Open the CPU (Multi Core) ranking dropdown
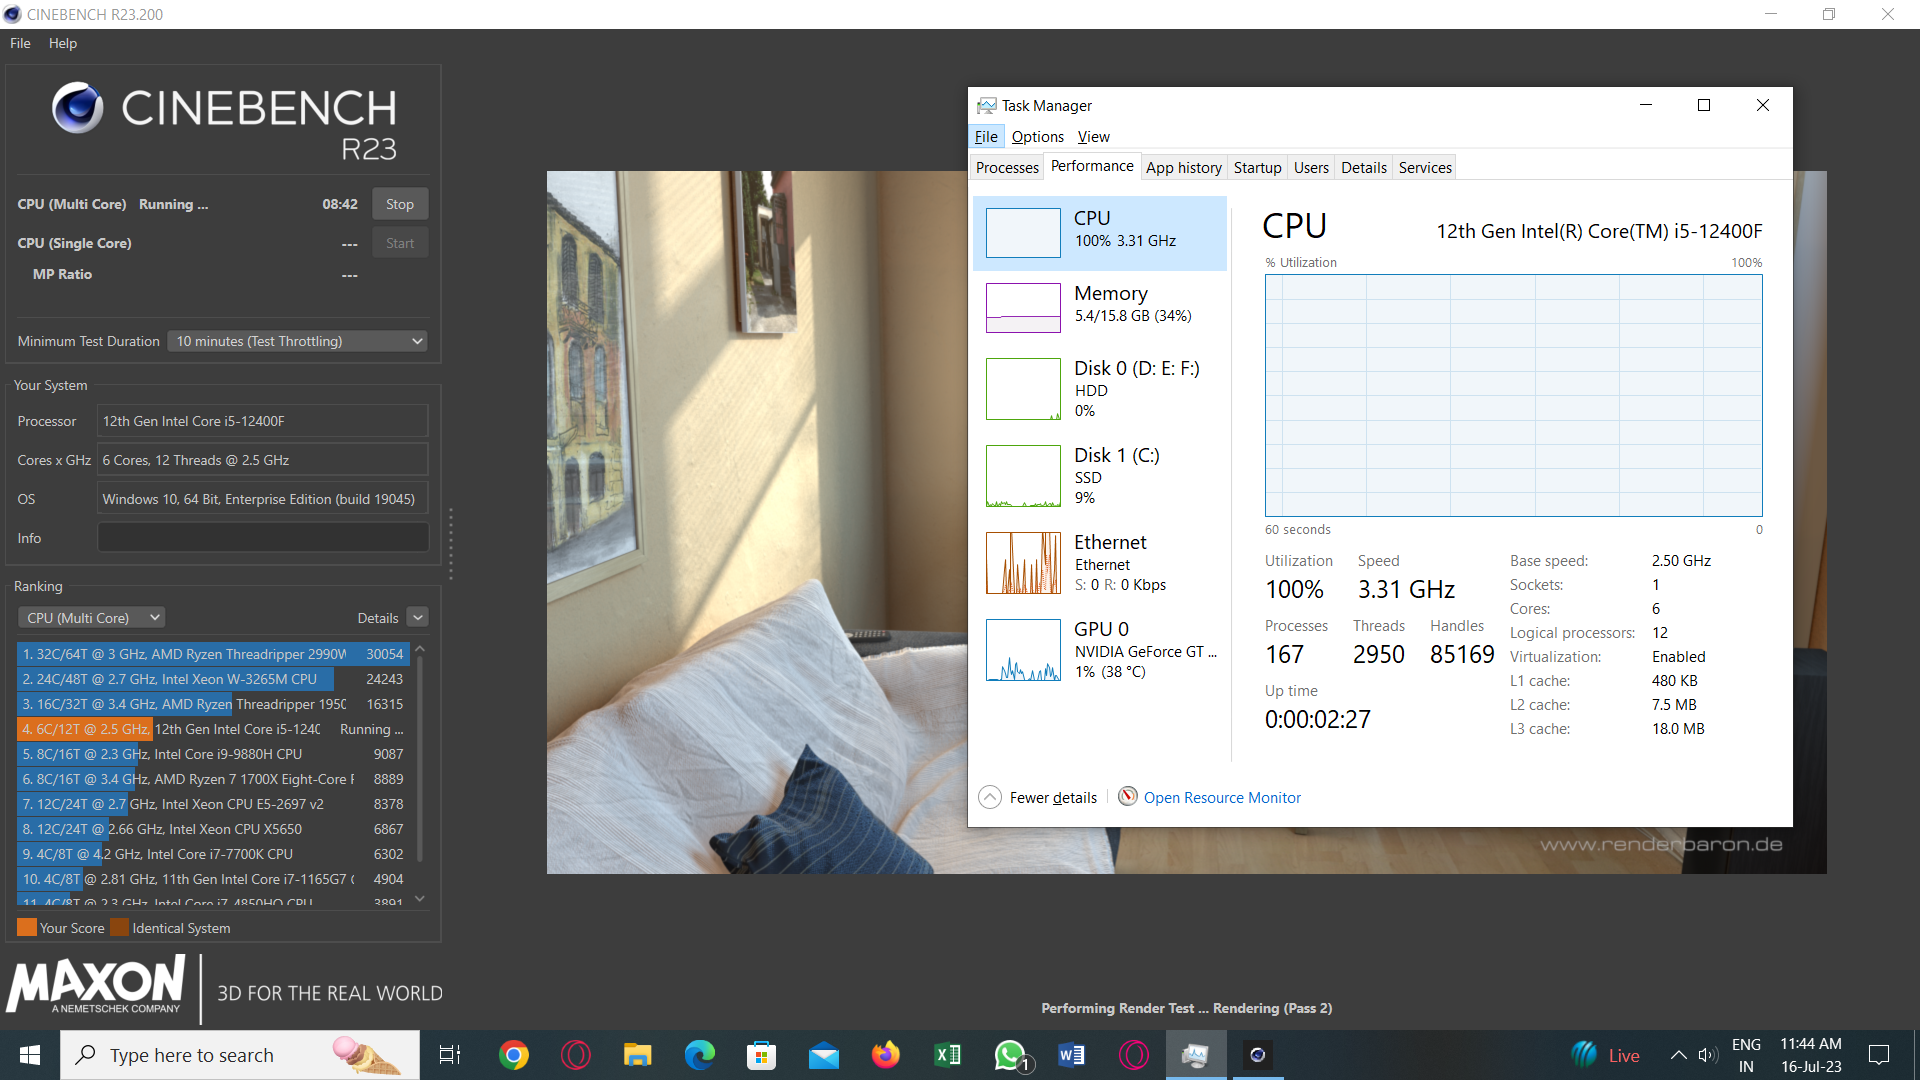The width and height of the screenshot is (1920, 1080). point(91,618)
